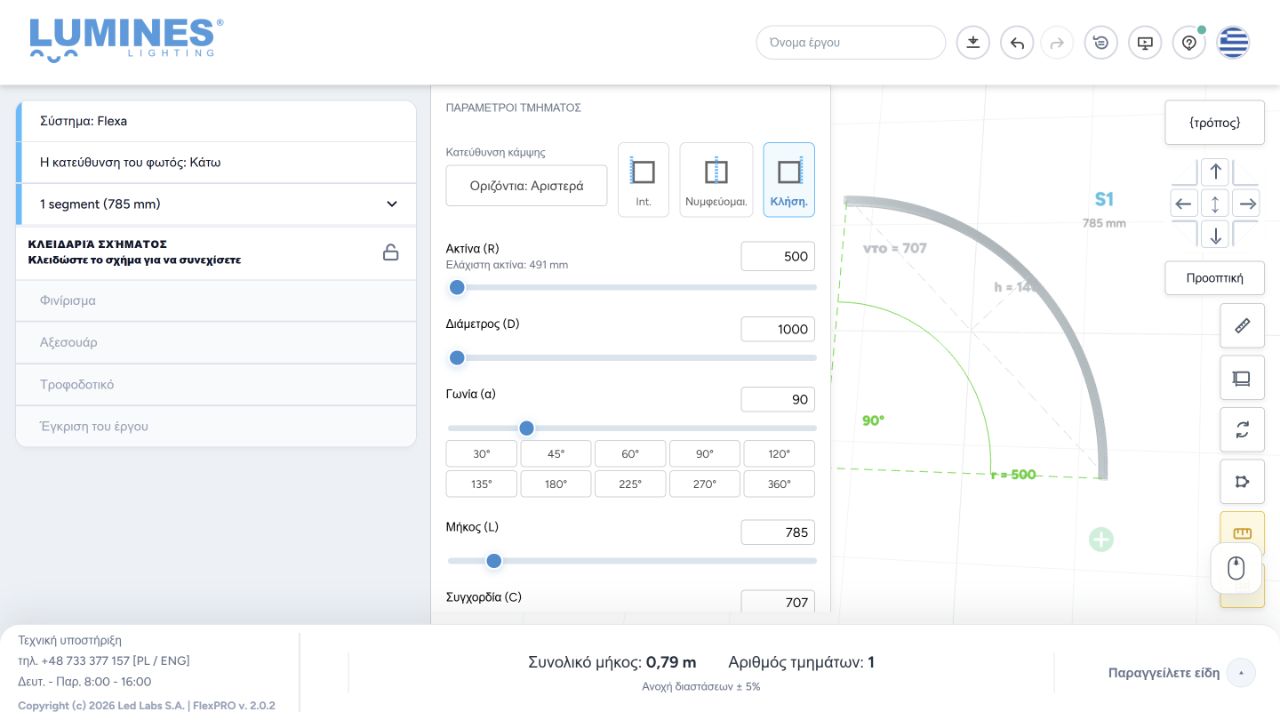Screen dimensions: 1280x720
Task: Click the frame layers tool icon
Action: 1242,378
